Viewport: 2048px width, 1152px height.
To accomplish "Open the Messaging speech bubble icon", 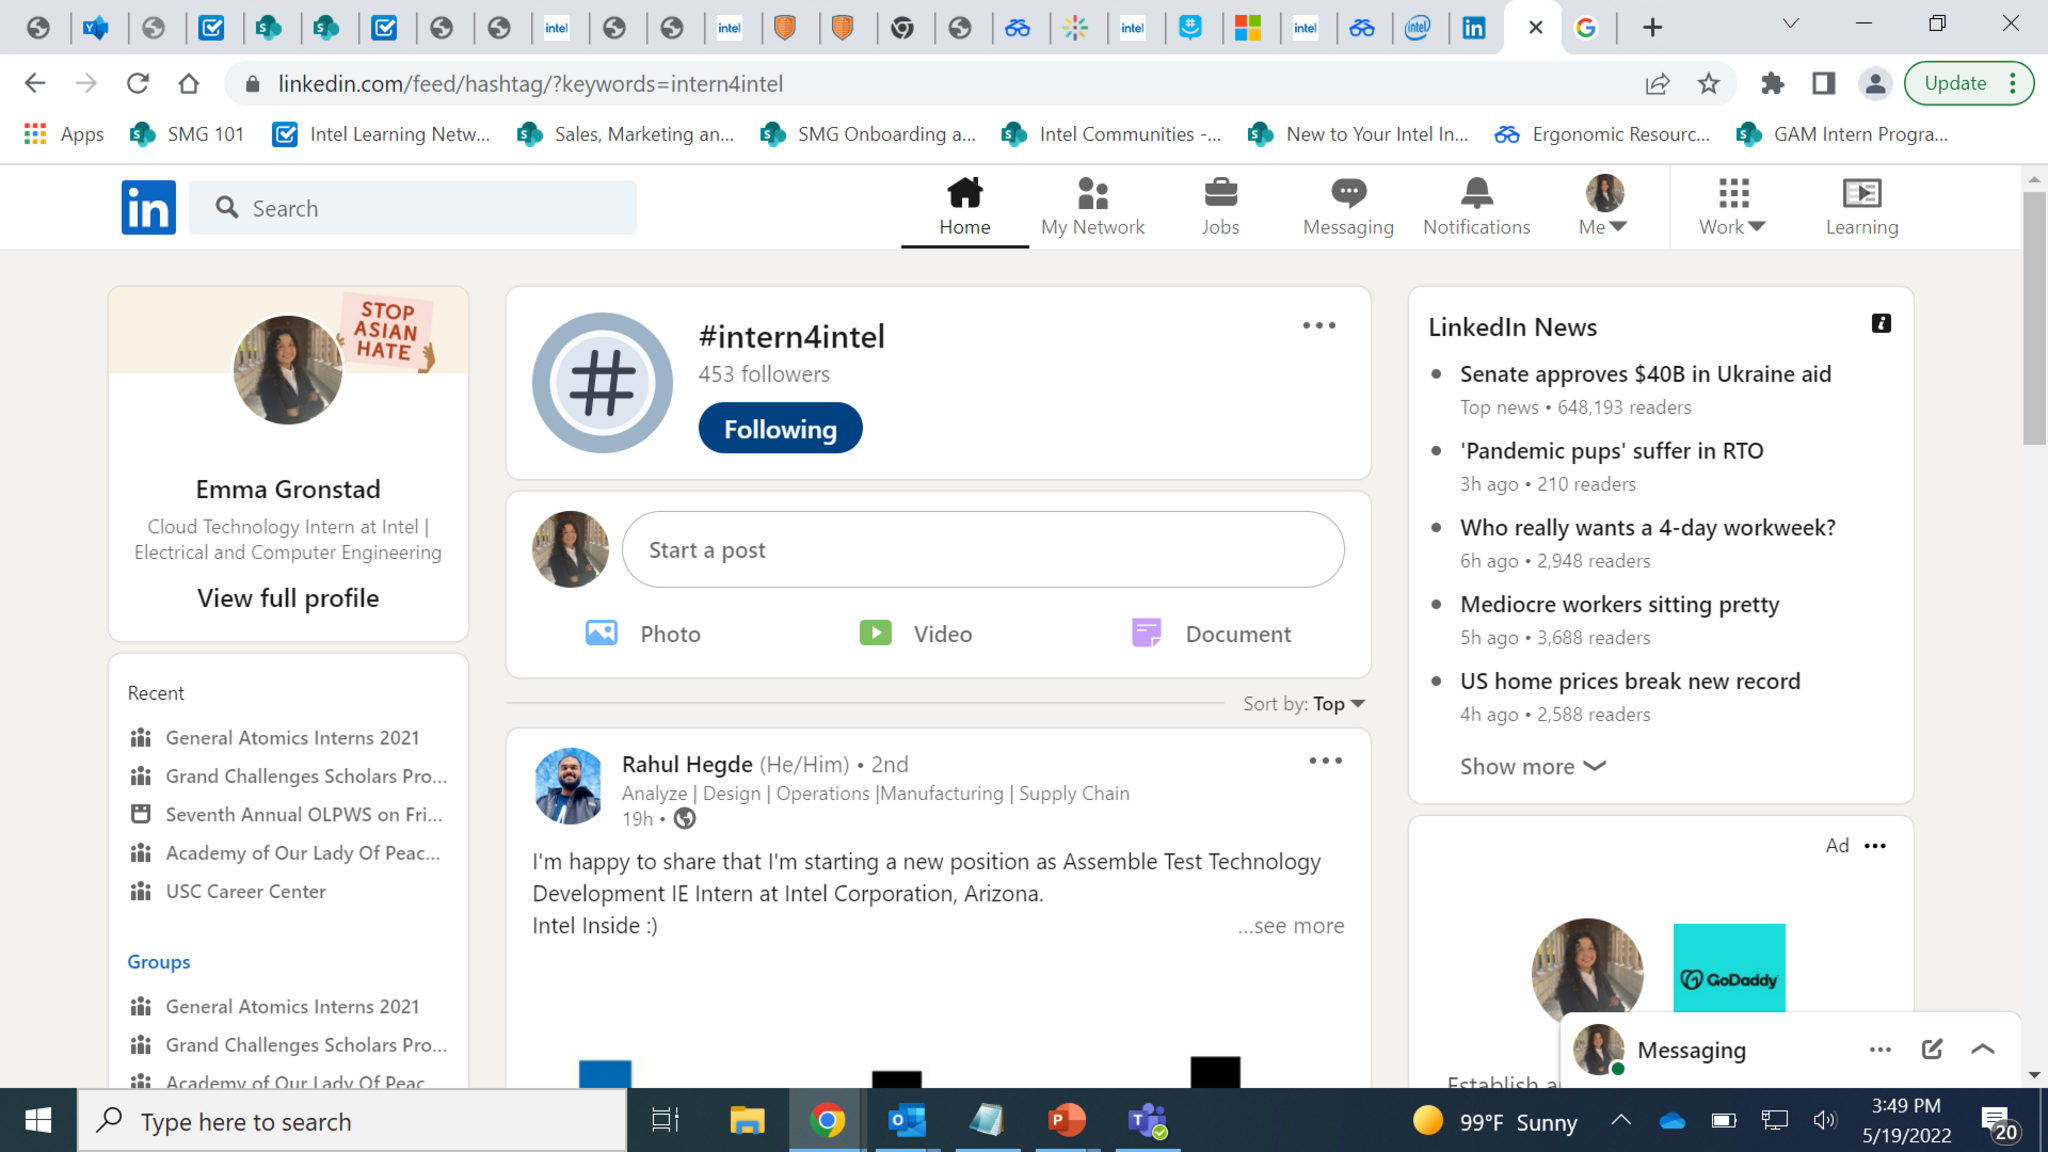I will 1347,193.
